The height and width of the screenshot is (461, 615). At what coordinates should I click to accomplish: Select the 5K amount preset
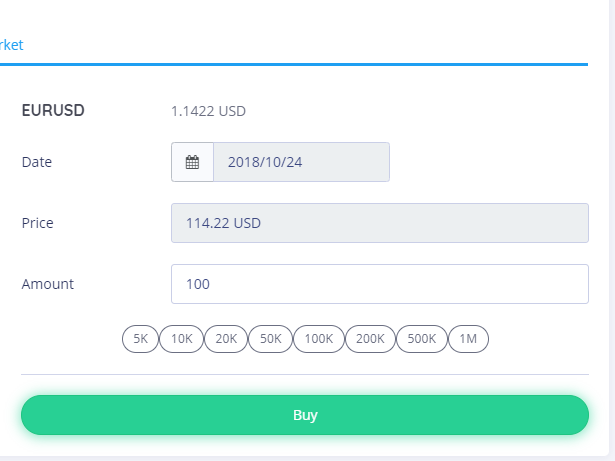coord(140,339)
